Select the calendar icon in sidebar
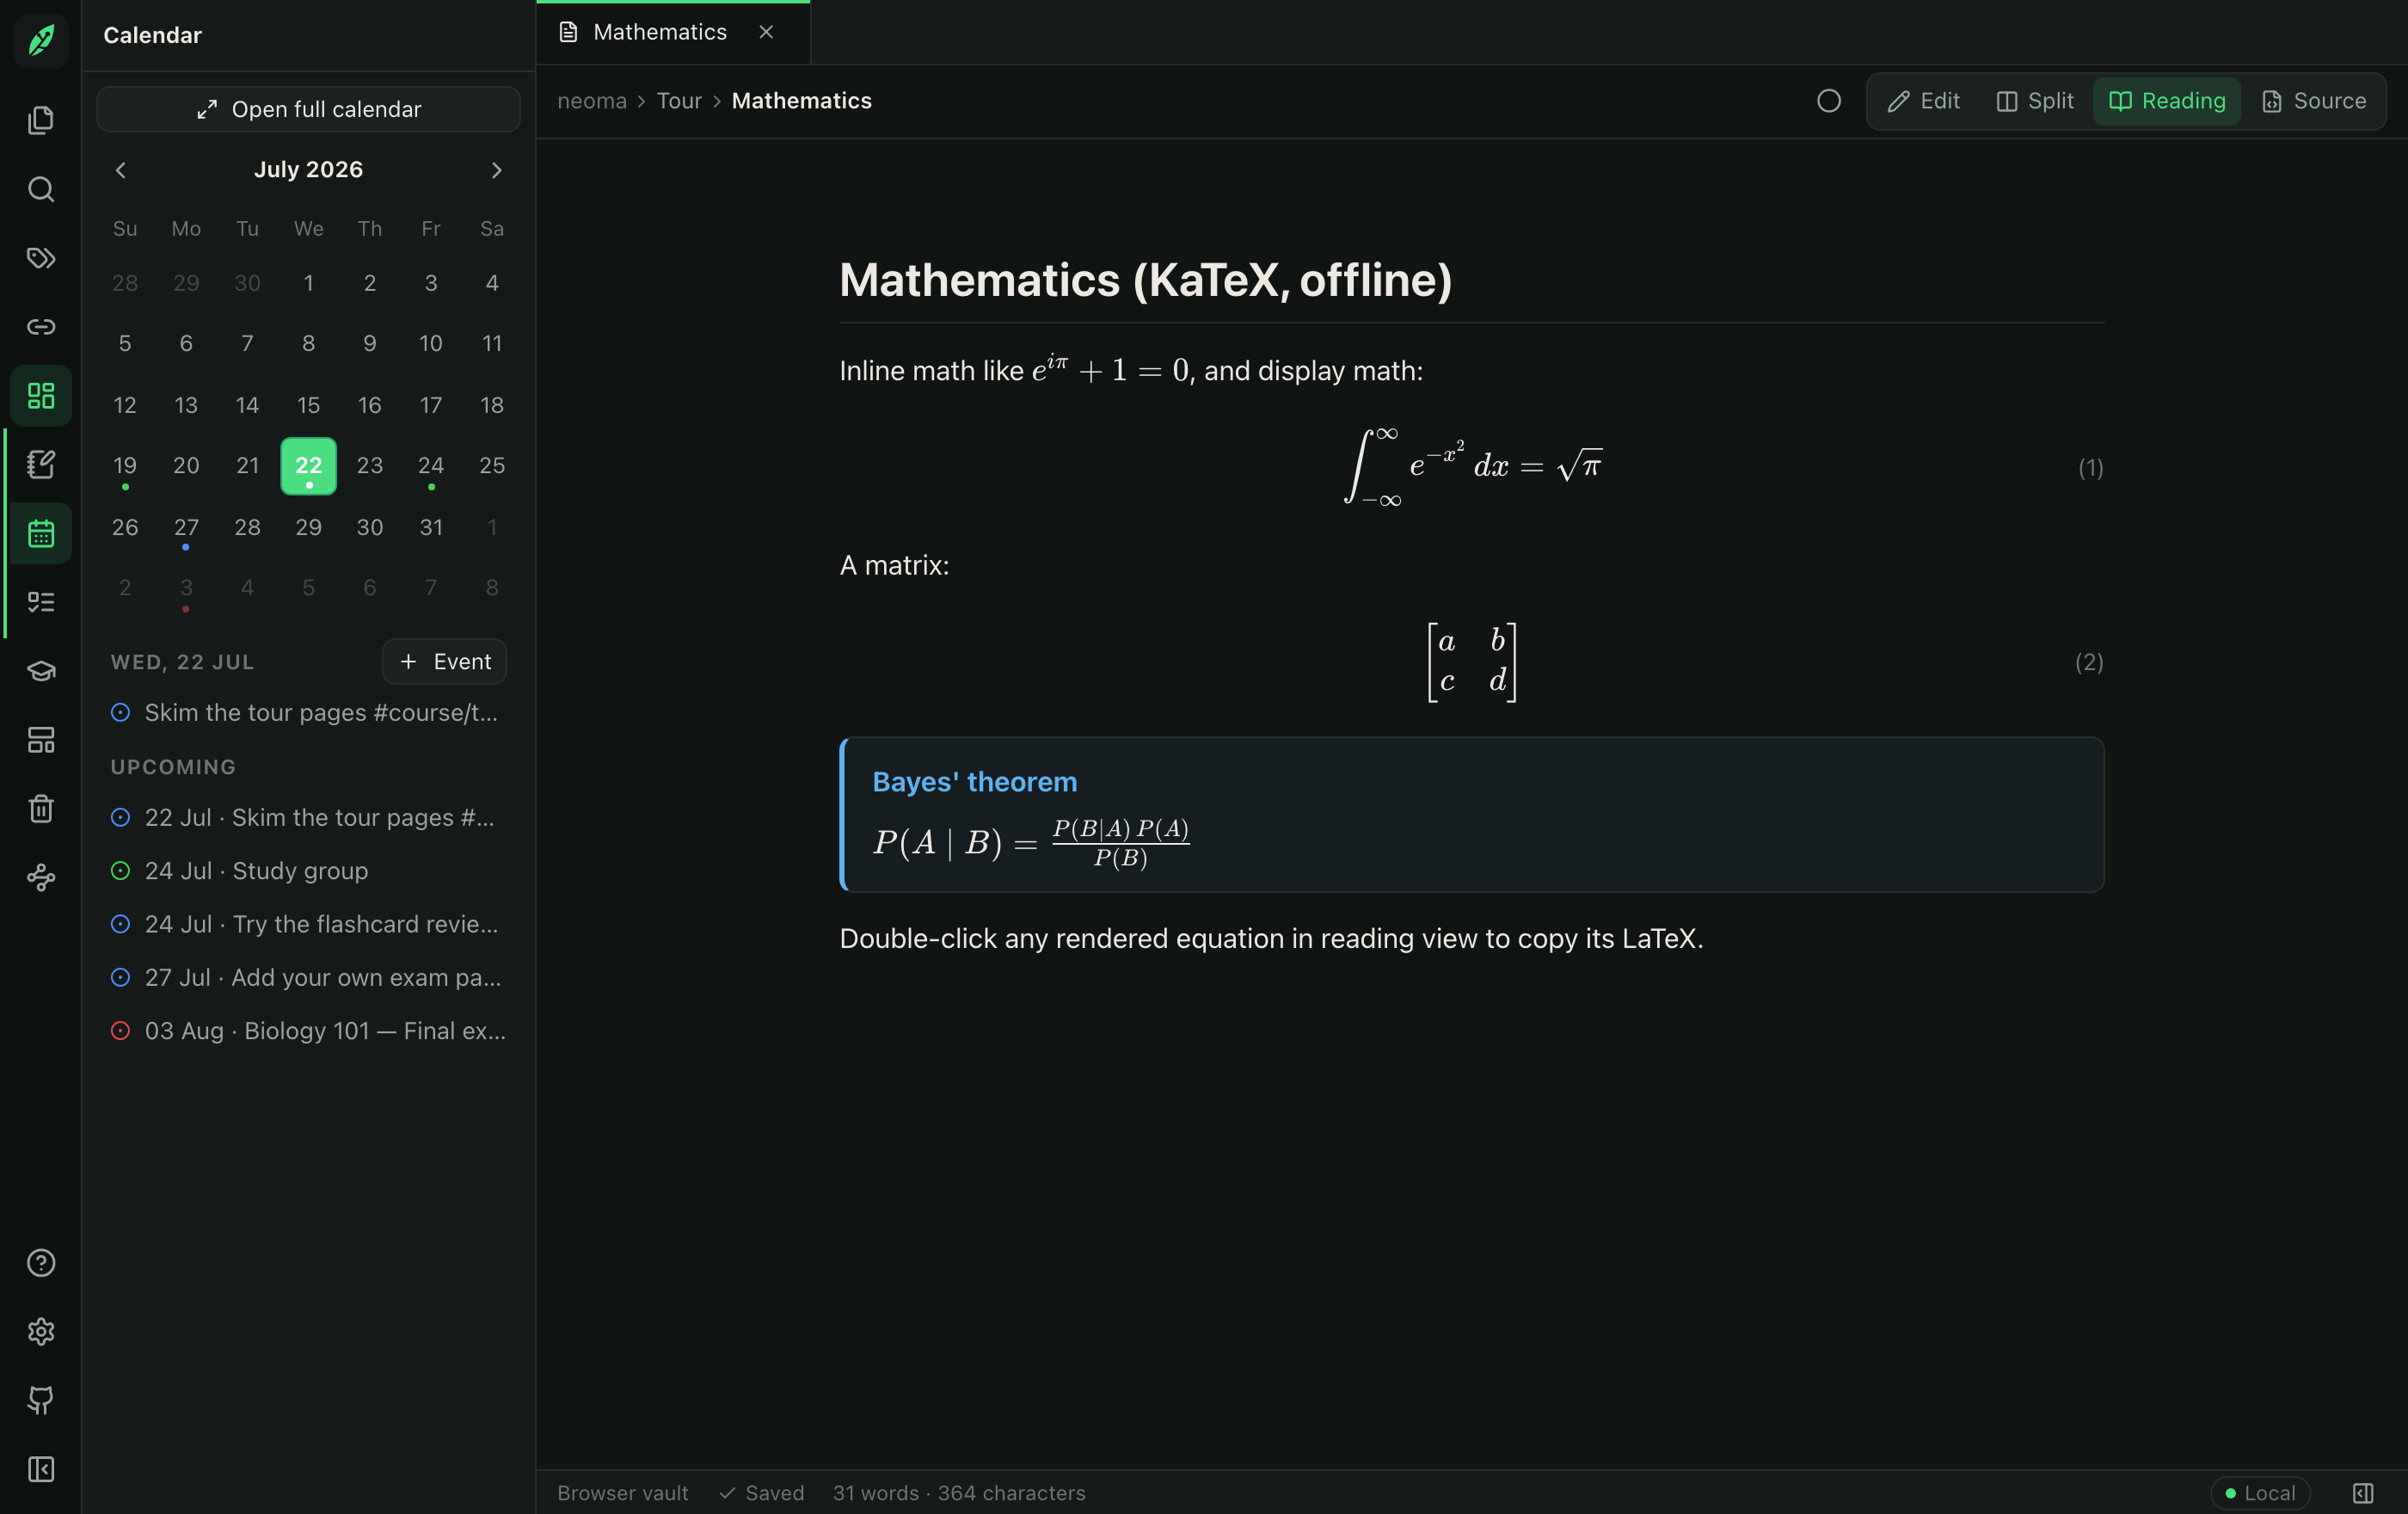The height and width of the screenshot is (1514, 2408). (x=41, y=533)
